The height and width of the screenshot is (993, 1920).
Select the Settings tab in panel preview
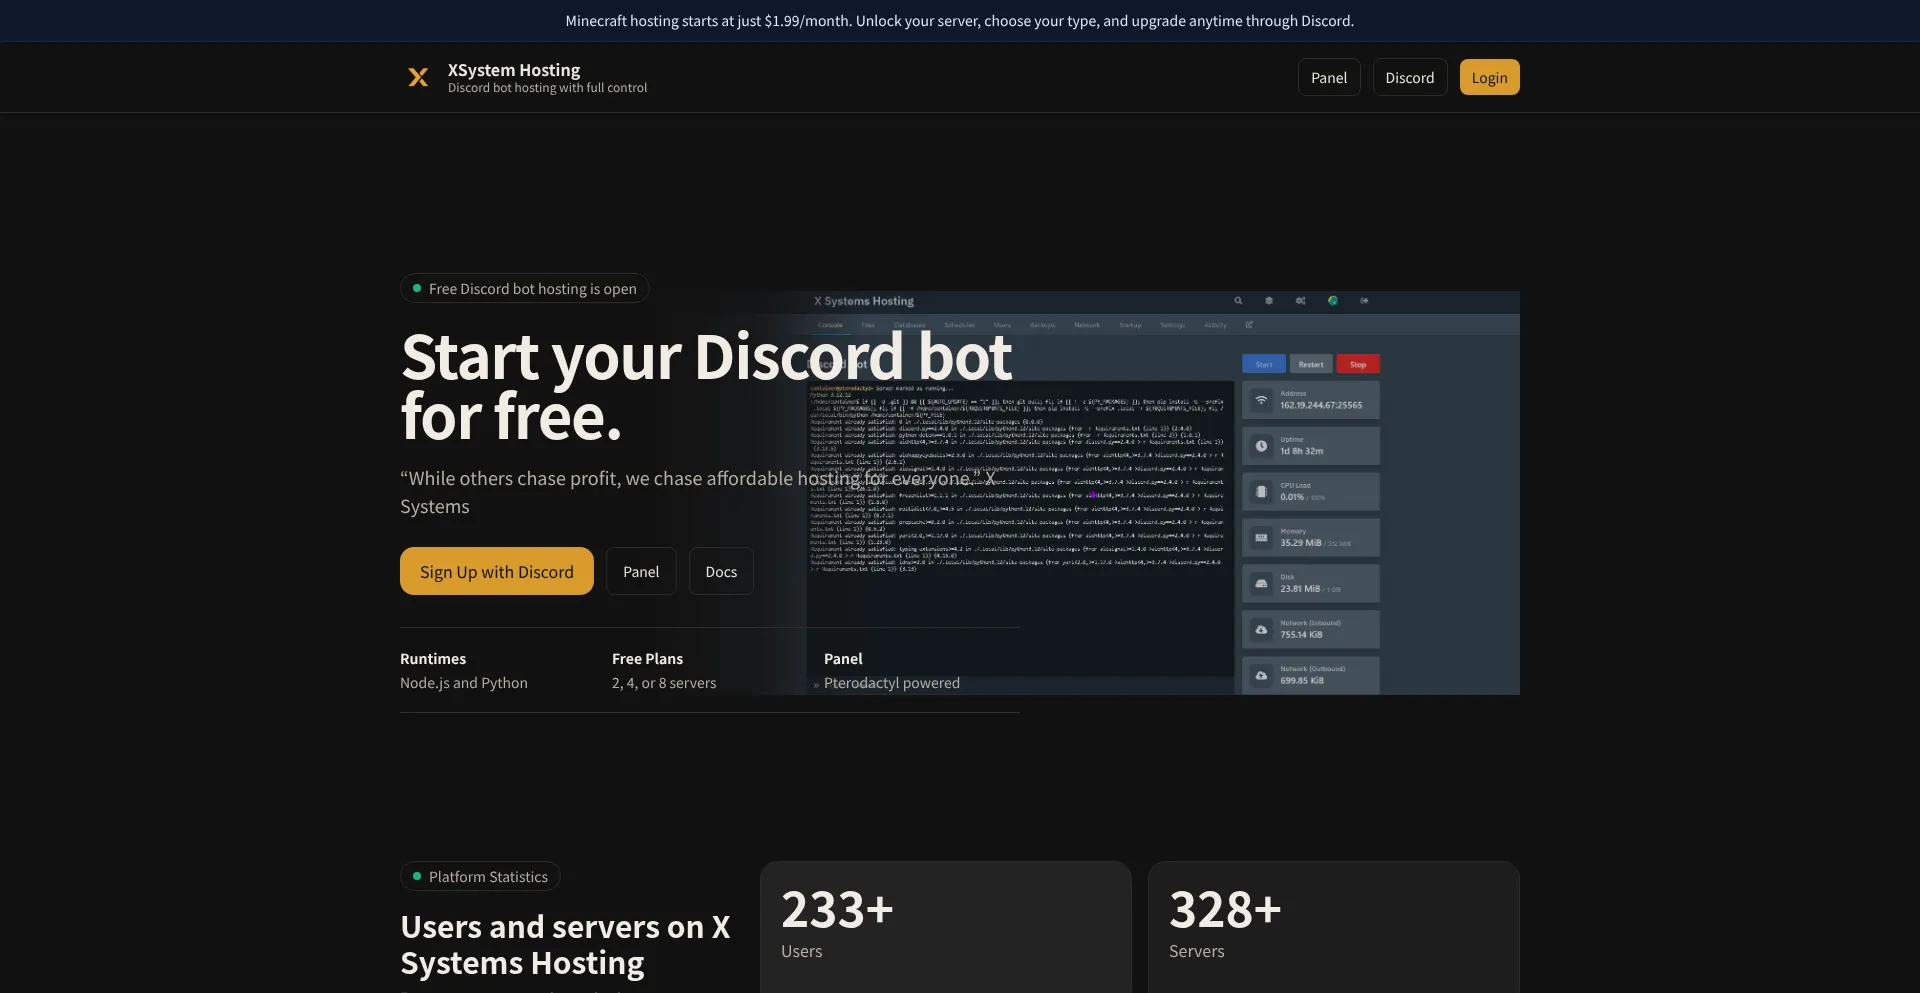tap(1173, 325)
